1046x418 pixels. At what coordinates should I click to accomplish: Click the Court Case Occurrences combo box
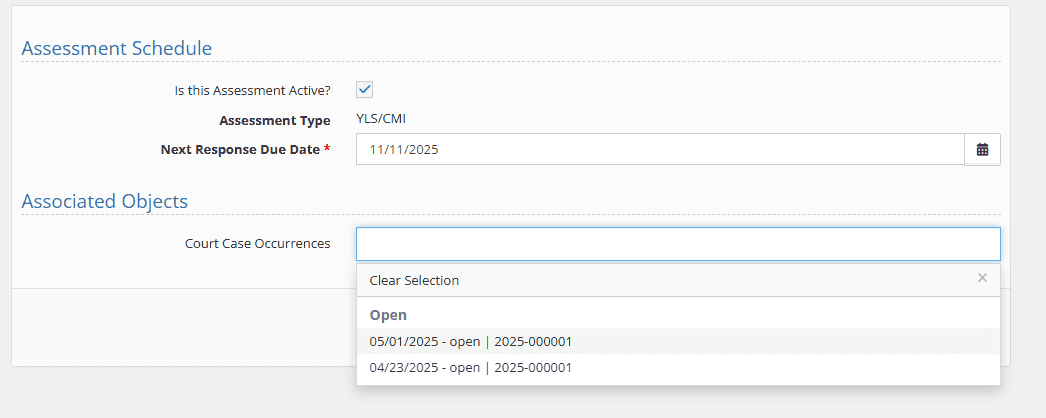pyautogui.click(x=677, y=244)
